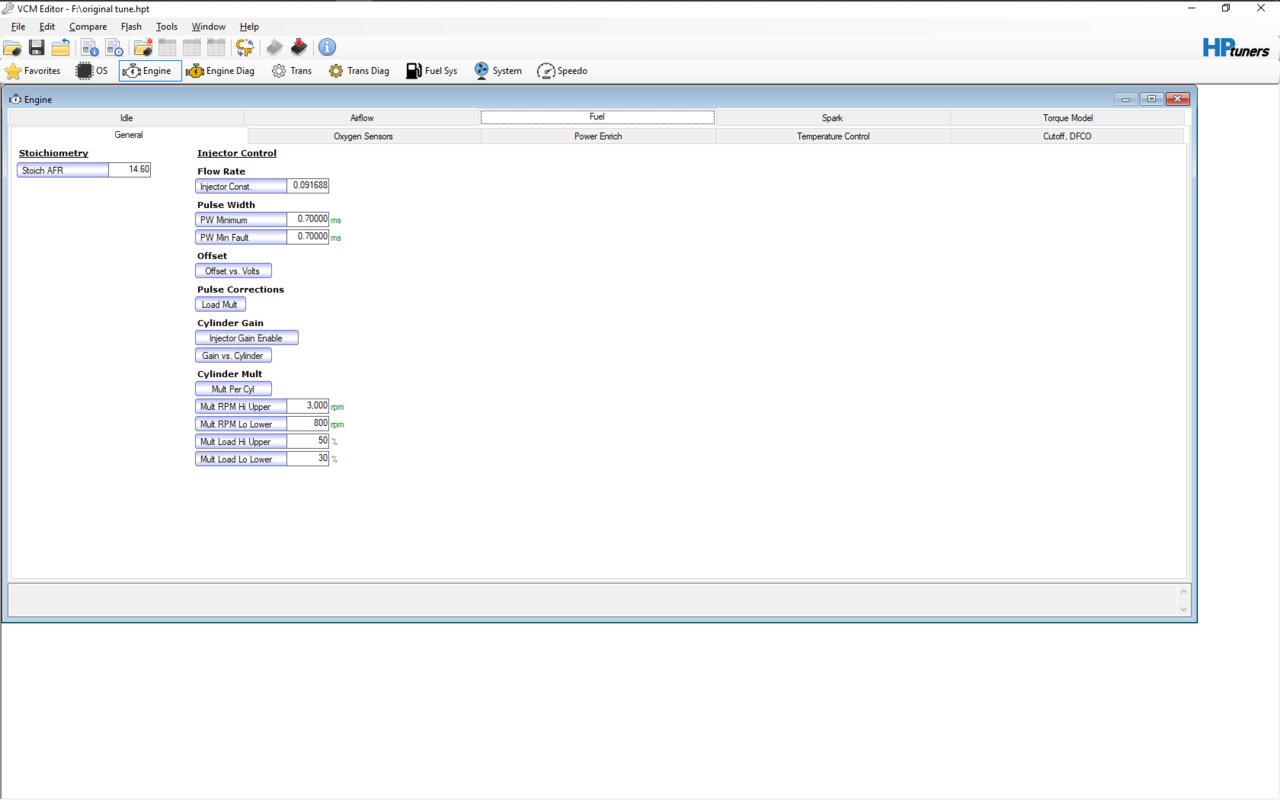
Task: Open the Speedo gauge section
Action: pos(562,71)
